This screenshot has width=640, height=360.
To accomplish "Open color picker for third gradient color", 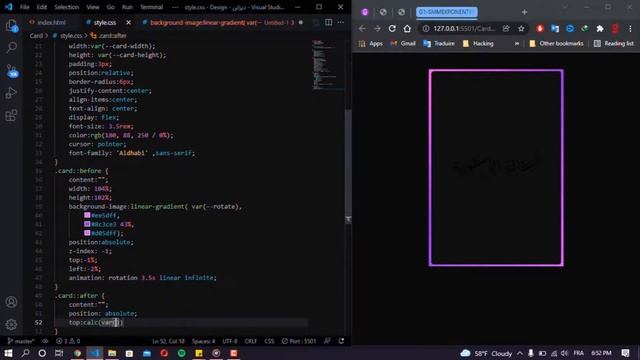I will [x=87, y=233].
